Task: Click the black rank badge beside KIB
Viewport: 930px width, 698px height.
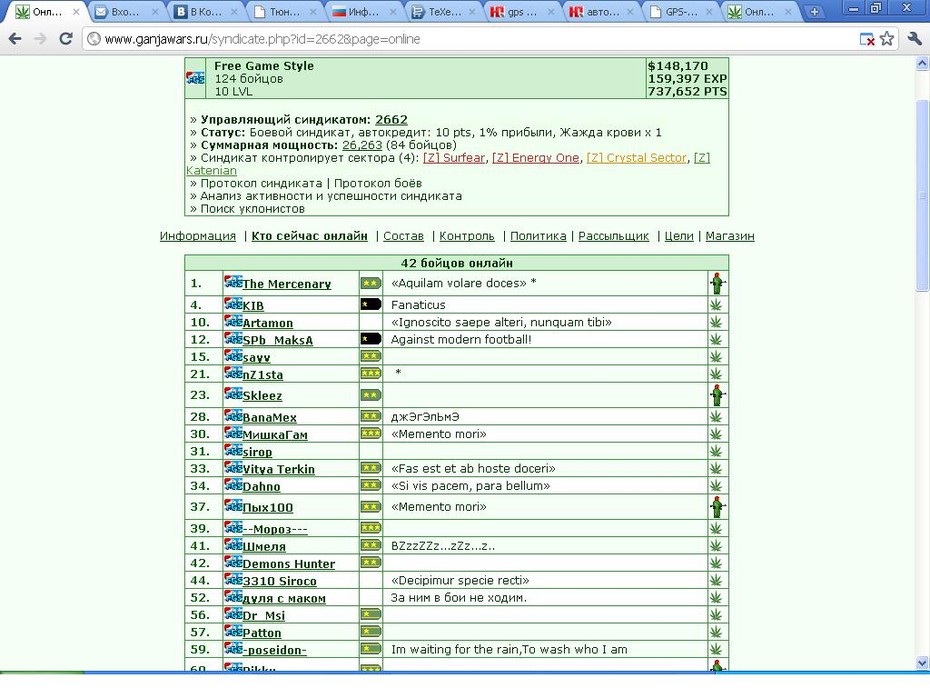Action: [371, 305]
